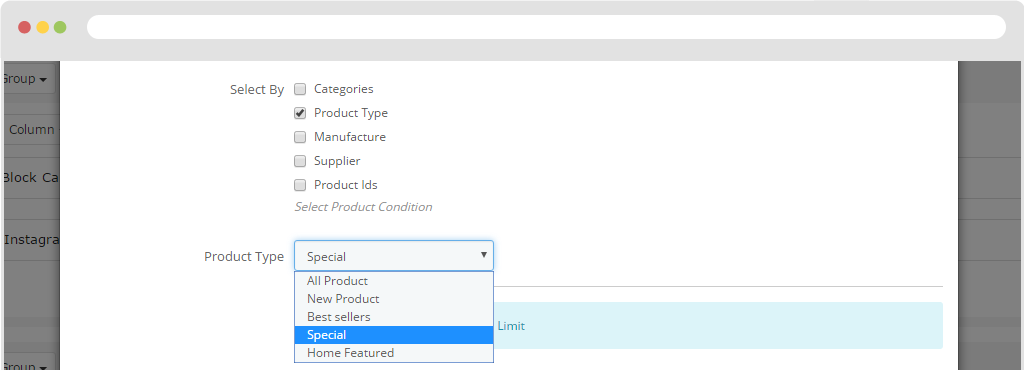This screenshot has width=1024, height=370.
Task: Check the Categories checkbox
Action: pos(300,89)
